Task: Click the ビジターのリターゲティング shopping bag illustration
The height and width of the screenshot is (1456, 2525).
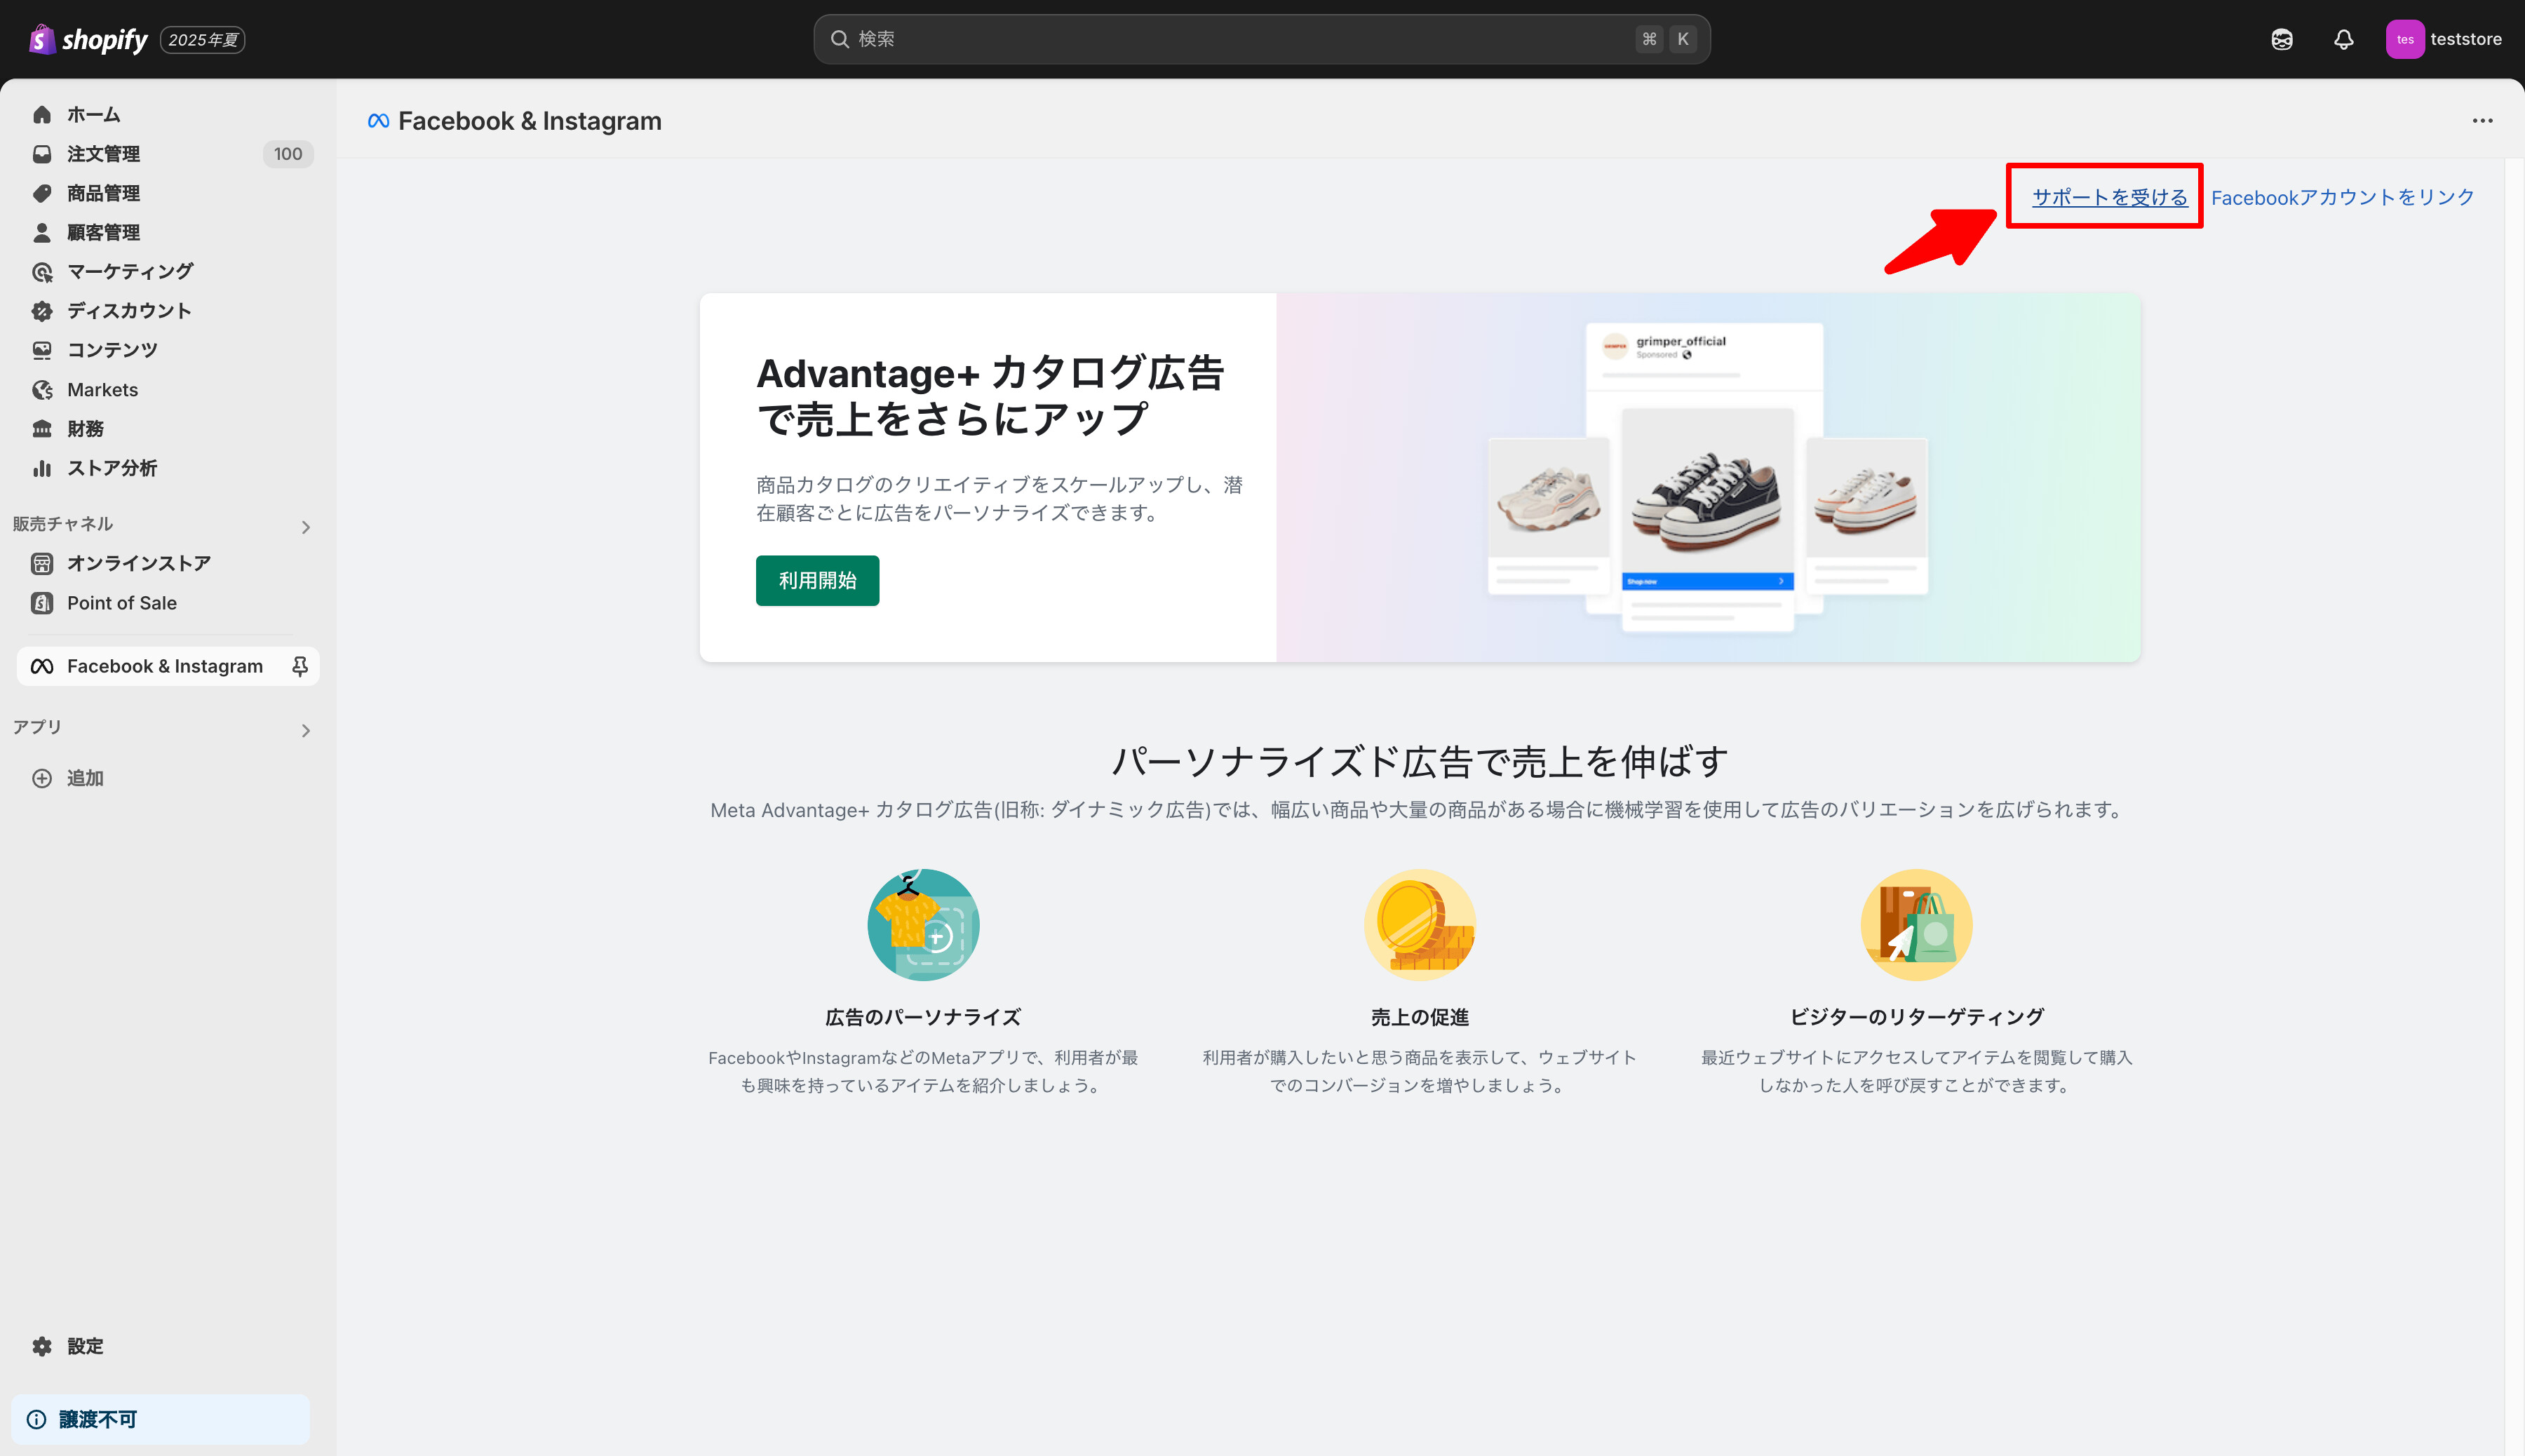Action: coord(1916,925)
